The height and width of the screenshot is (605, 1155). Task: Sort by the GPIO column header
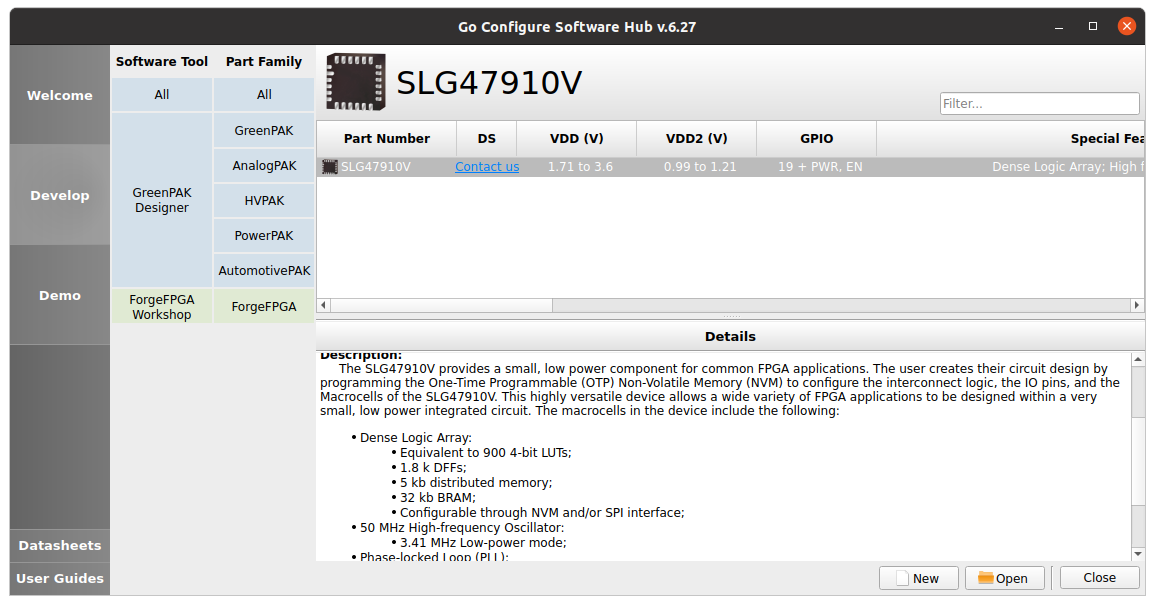click(817, 139)
